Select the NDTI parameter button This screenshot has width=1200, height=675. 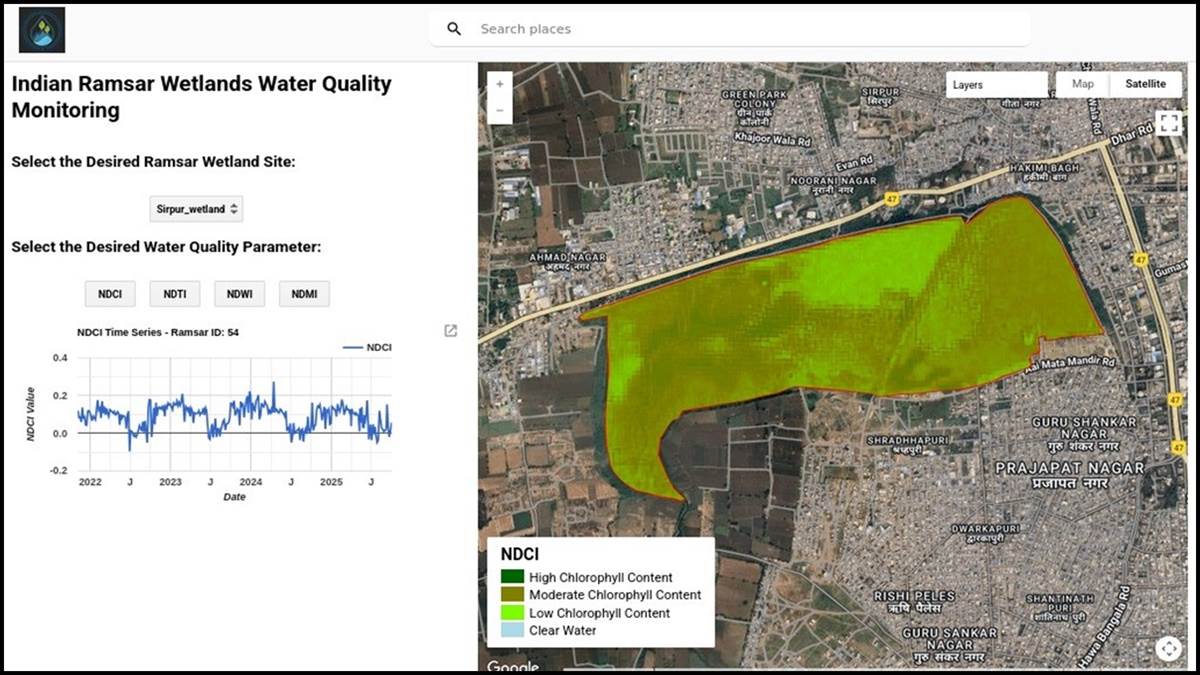click(x=175, y=294)
